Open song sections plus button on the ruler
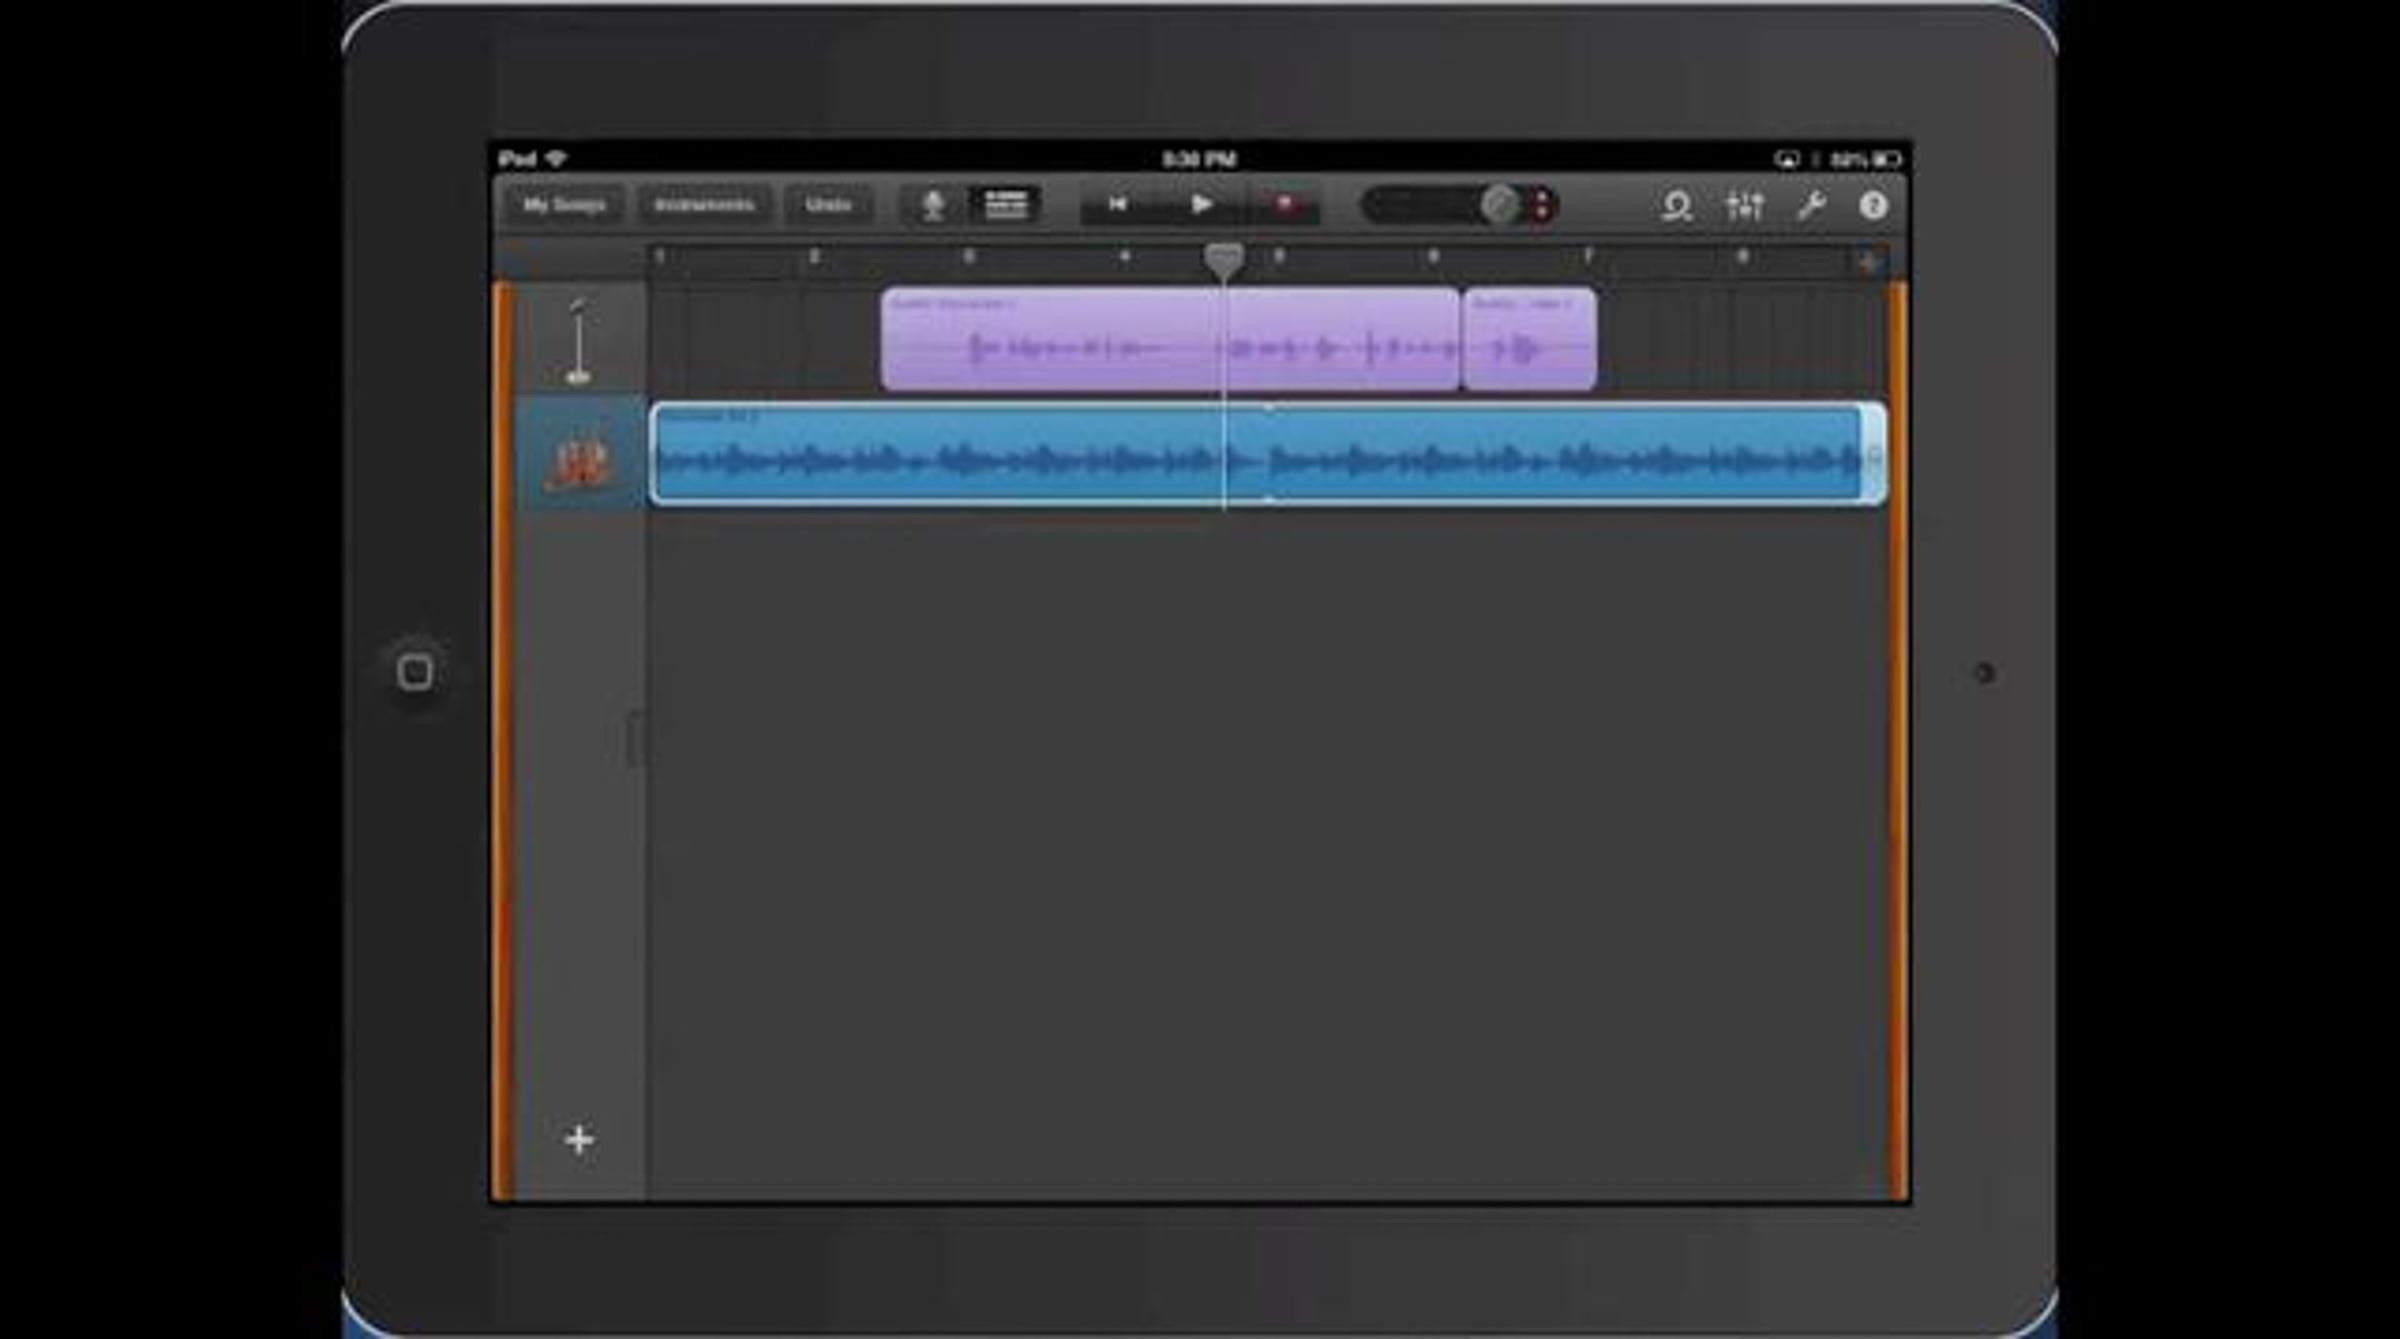 1868,263
